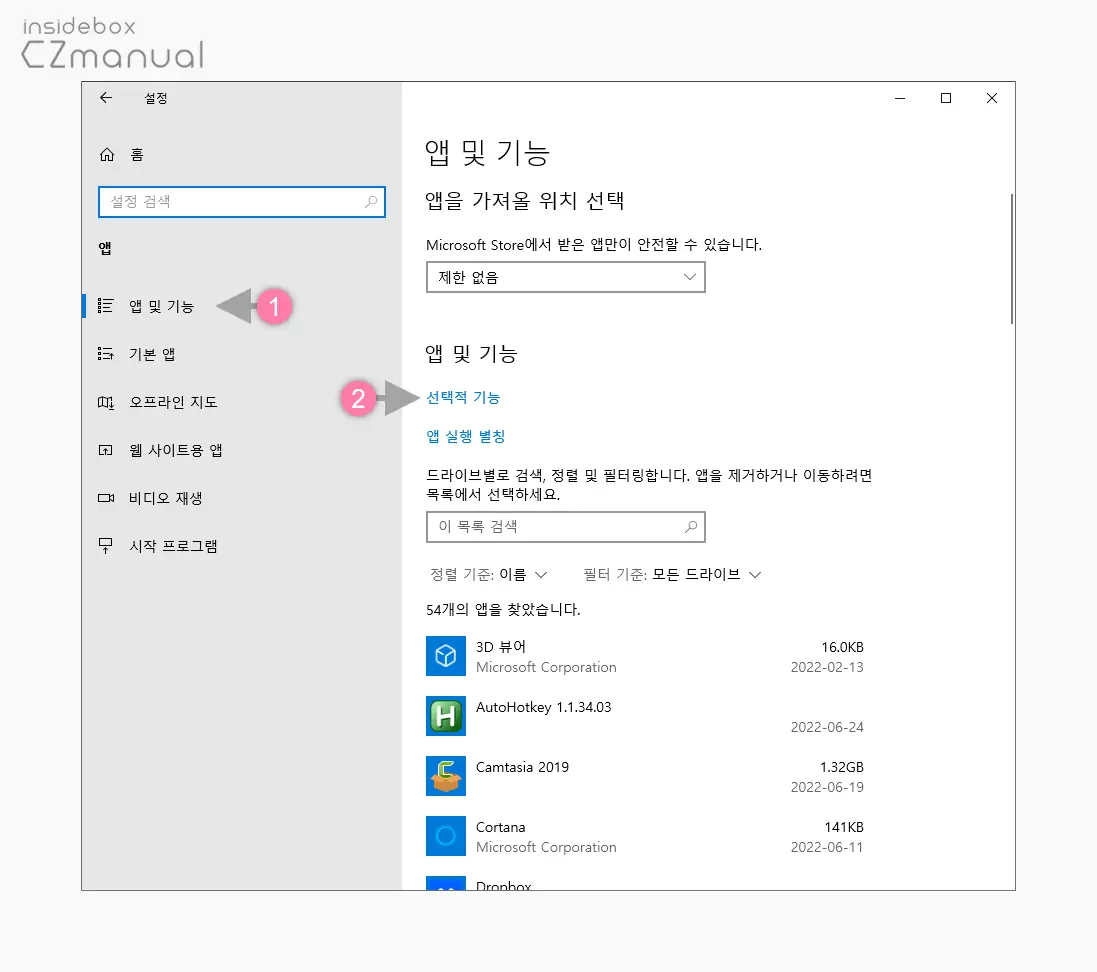Go back with the arrow icon

tap(106, 98)
